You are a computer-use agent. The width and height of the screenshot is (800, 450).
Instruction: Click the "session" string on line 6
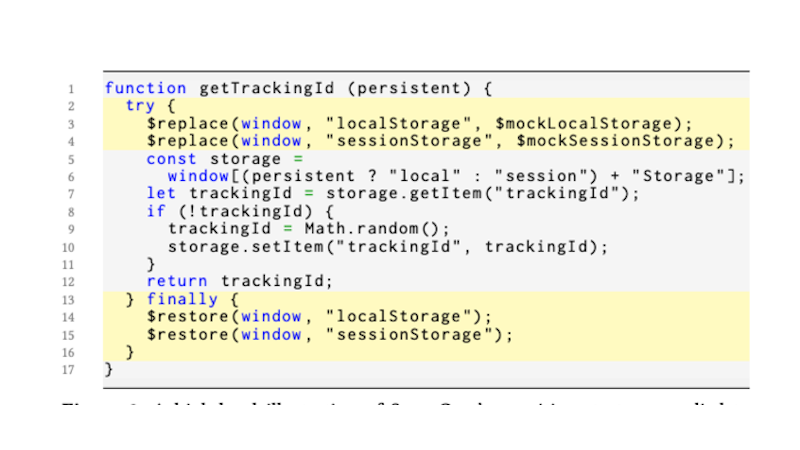tap(541, 176)
